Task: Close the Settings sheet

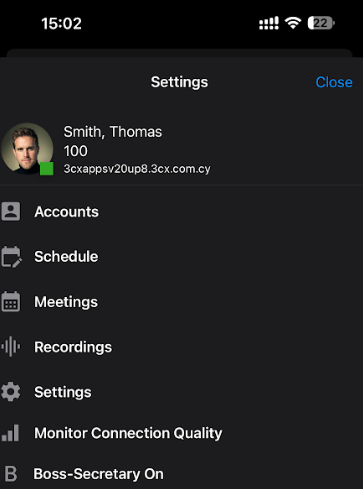Action: (334, 82)
